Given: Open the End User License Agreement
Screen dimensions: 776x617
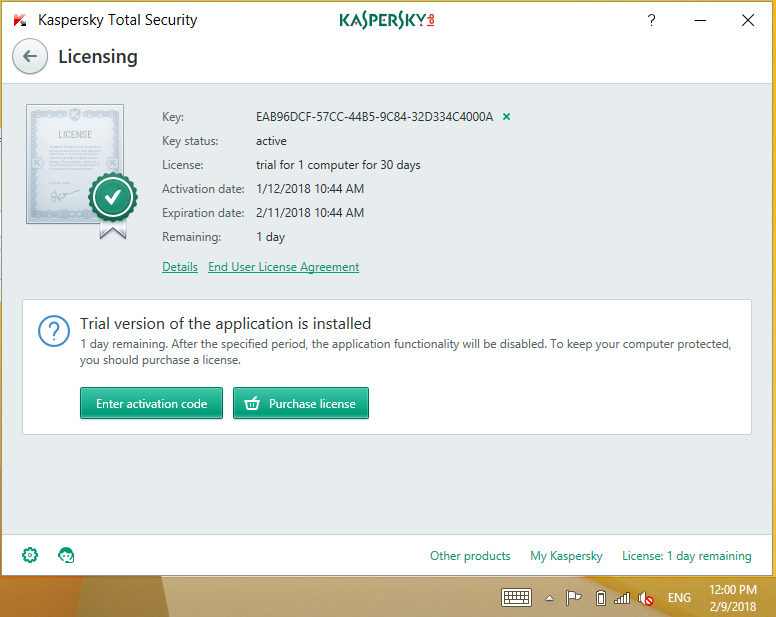Looking at the screenshot, I should tap(284, 267).
